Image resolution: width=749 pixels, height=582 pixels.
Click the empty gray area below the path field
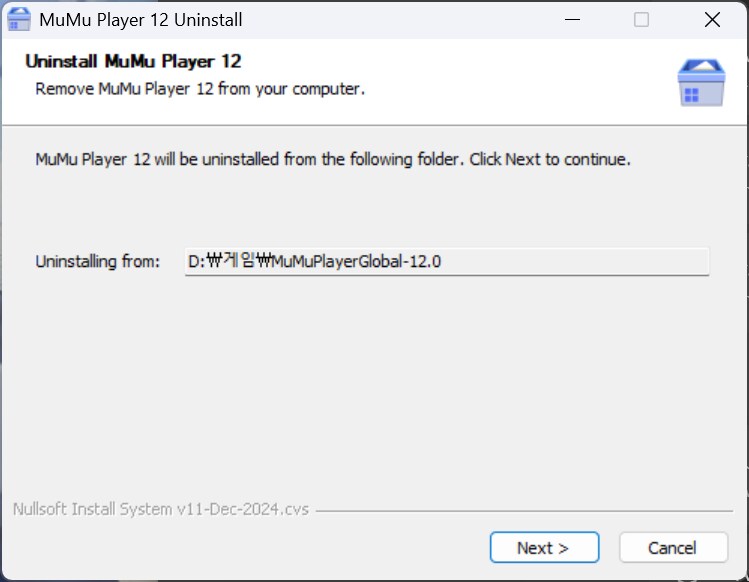point(373,382)
